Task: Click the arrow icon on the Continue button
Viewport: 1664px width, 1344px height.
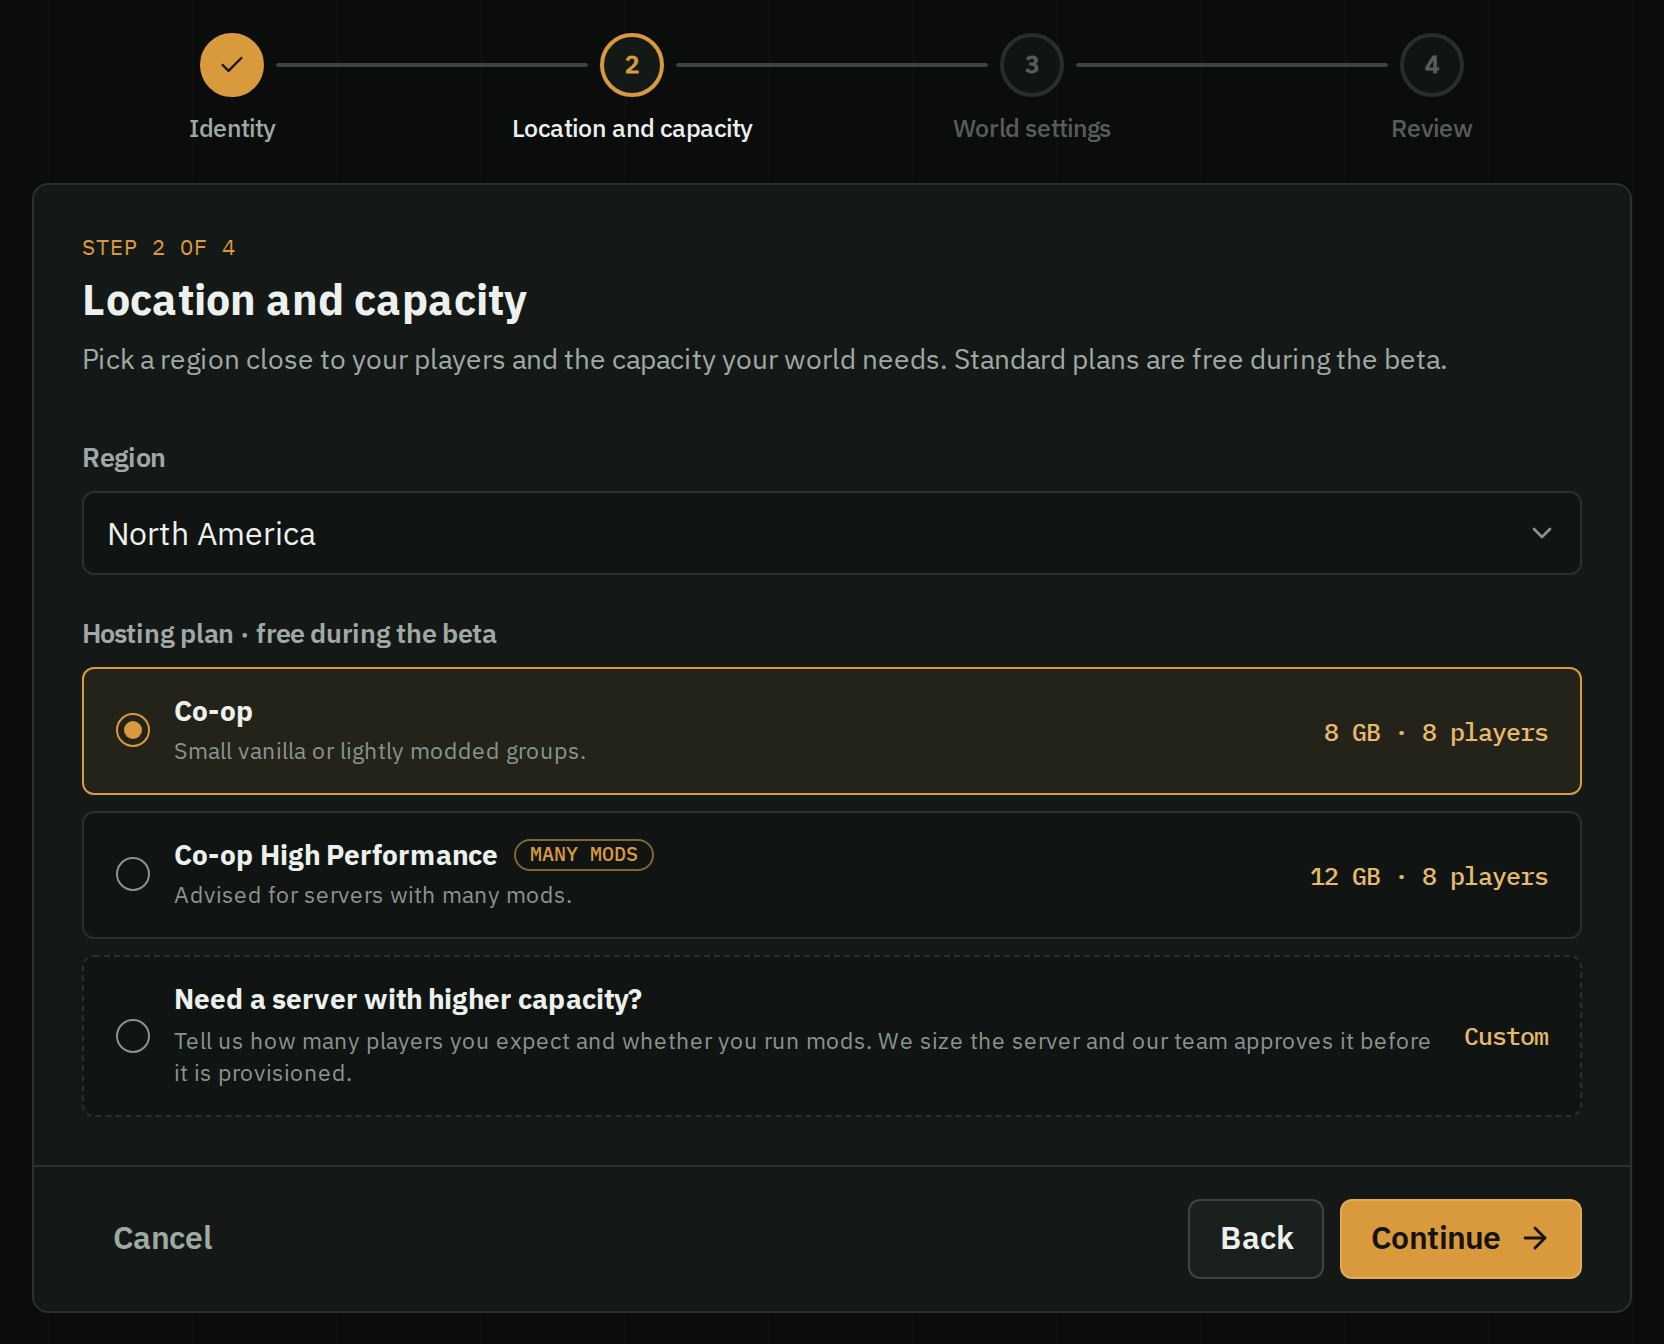Action: (1535, 1239)
